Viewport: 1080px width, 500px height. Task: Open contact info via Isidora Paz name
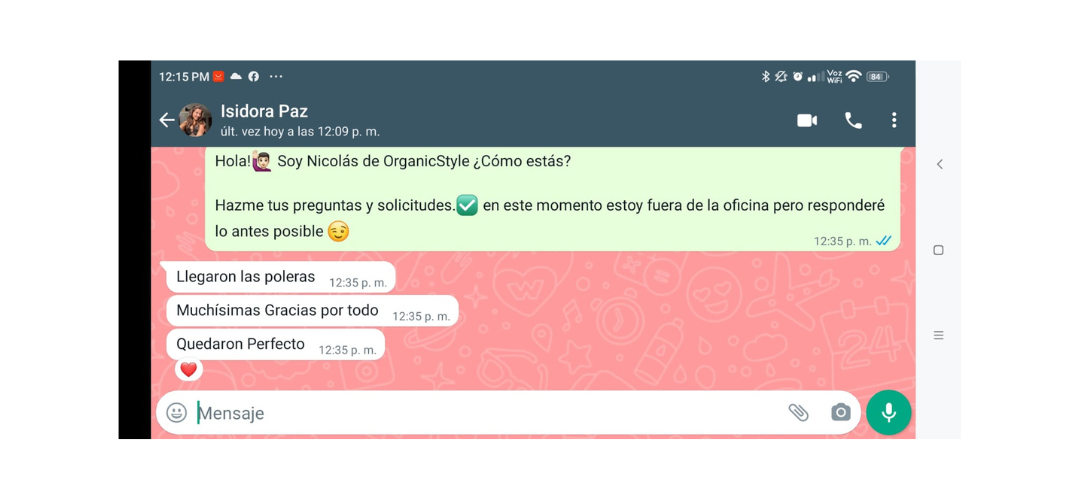tap(264, 111)
